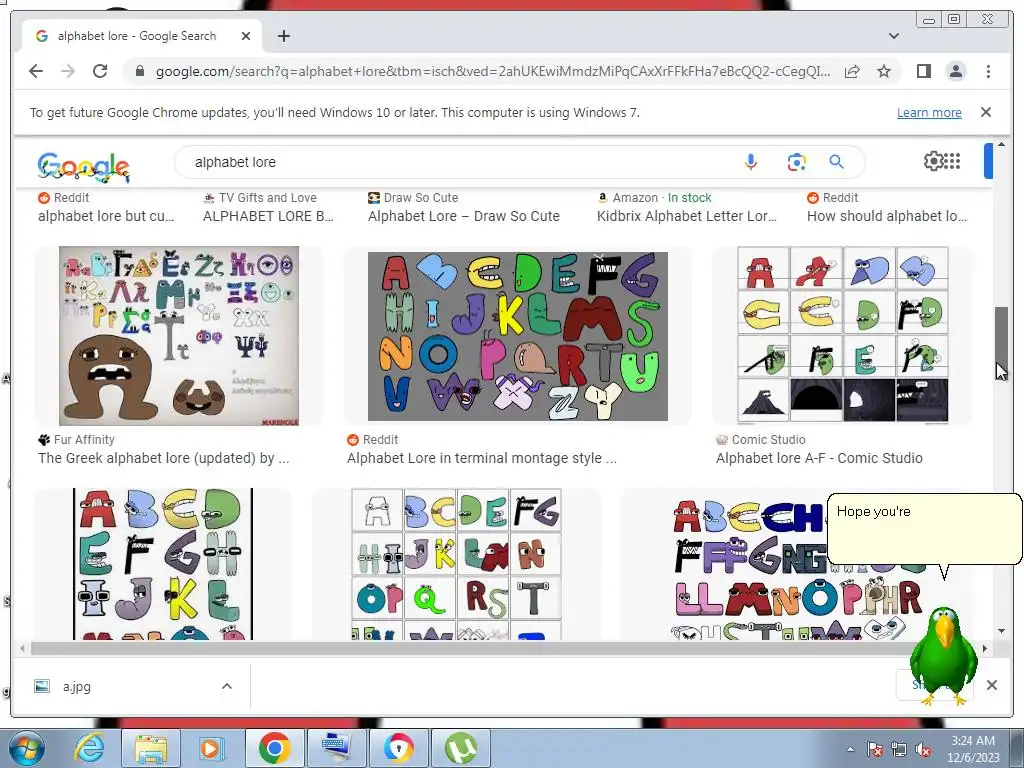Open 'The Greek alphabet lore (updated)' link
The height and width of the screenshot is (768, 1024).
(163, 458)
